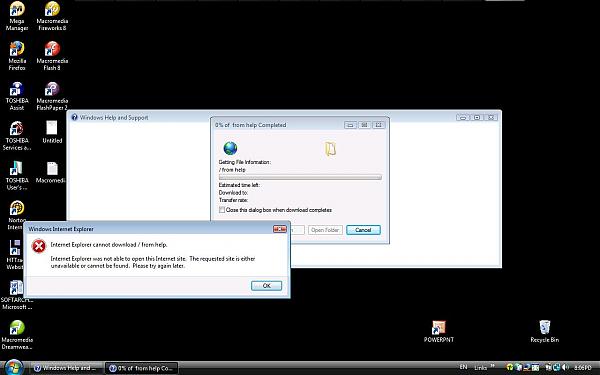Click the 'Getting File Information:' label
Viewport: 600px width, 375px height.
pyautogui.click(x=245, y=162)
